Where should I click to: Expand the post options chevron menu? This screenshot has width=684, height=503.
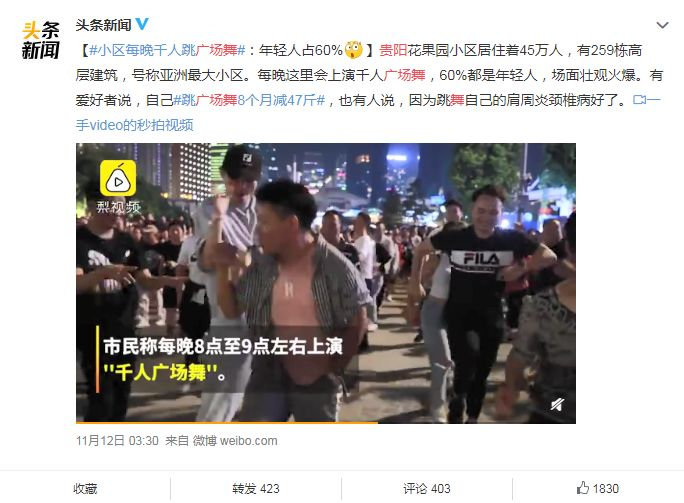click(662, 25)
